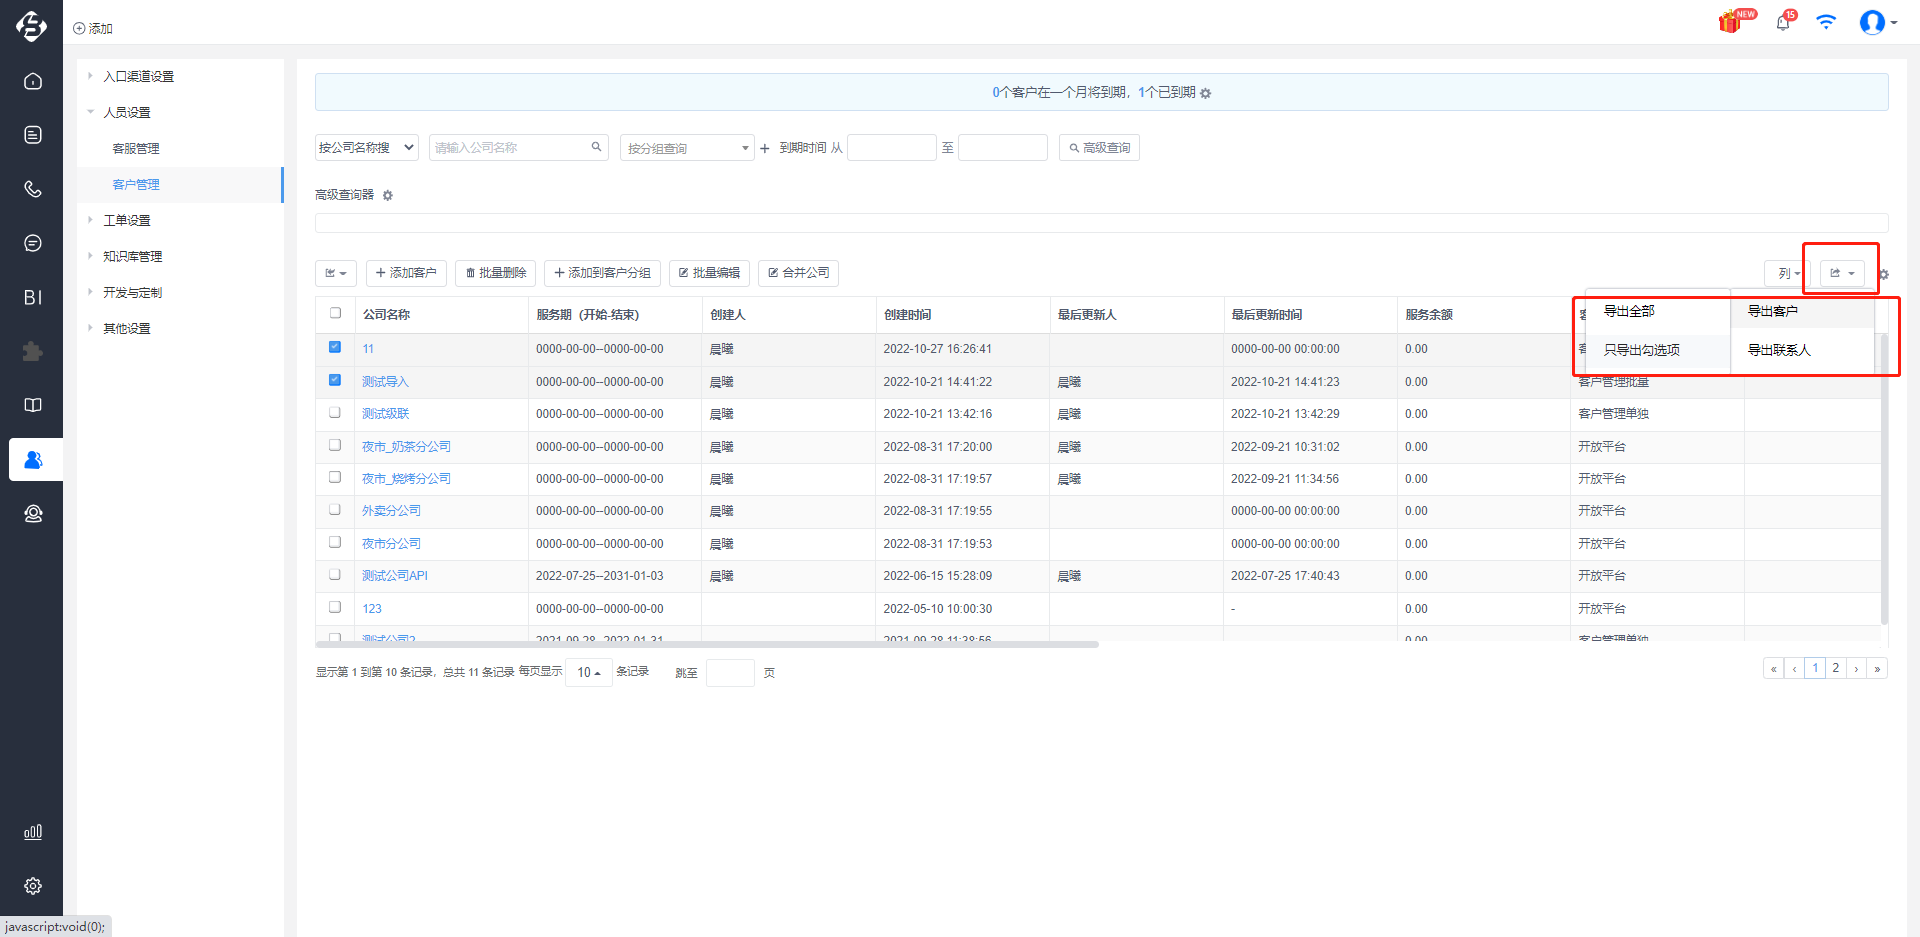The width and height of the screenshot is (1920, 937).
Task: Choose 导出联系人 in export menu
Action: tap(1779, 350)
